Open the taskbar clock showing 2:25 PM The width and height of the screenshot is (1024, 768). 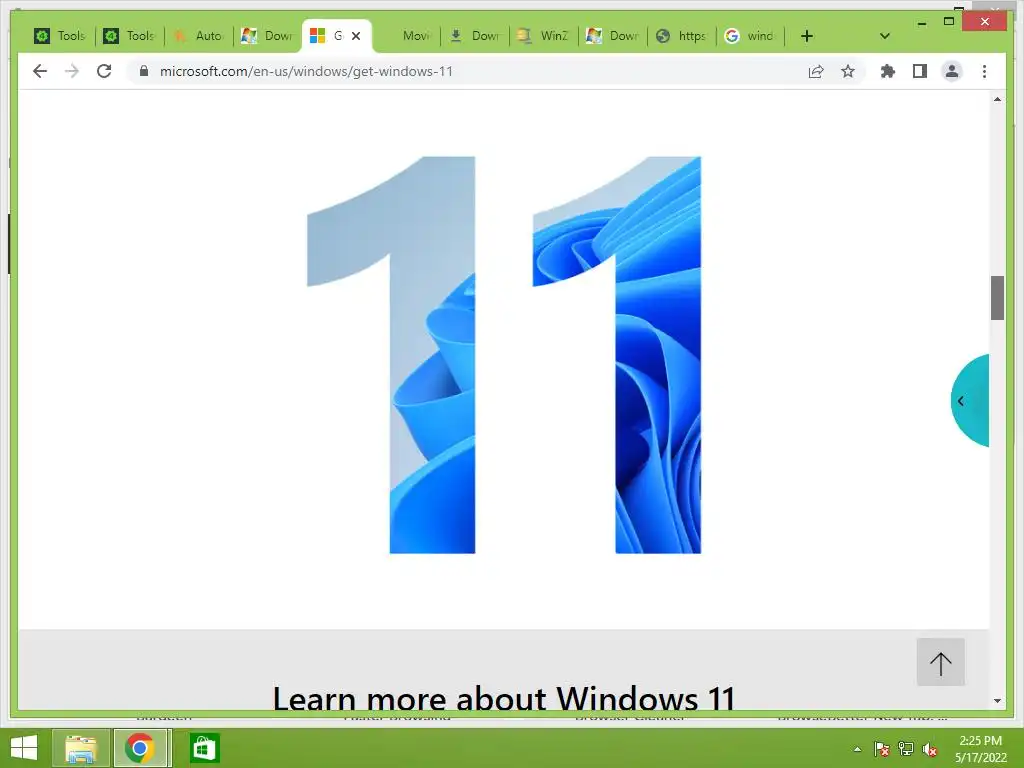tap(980, 748)
